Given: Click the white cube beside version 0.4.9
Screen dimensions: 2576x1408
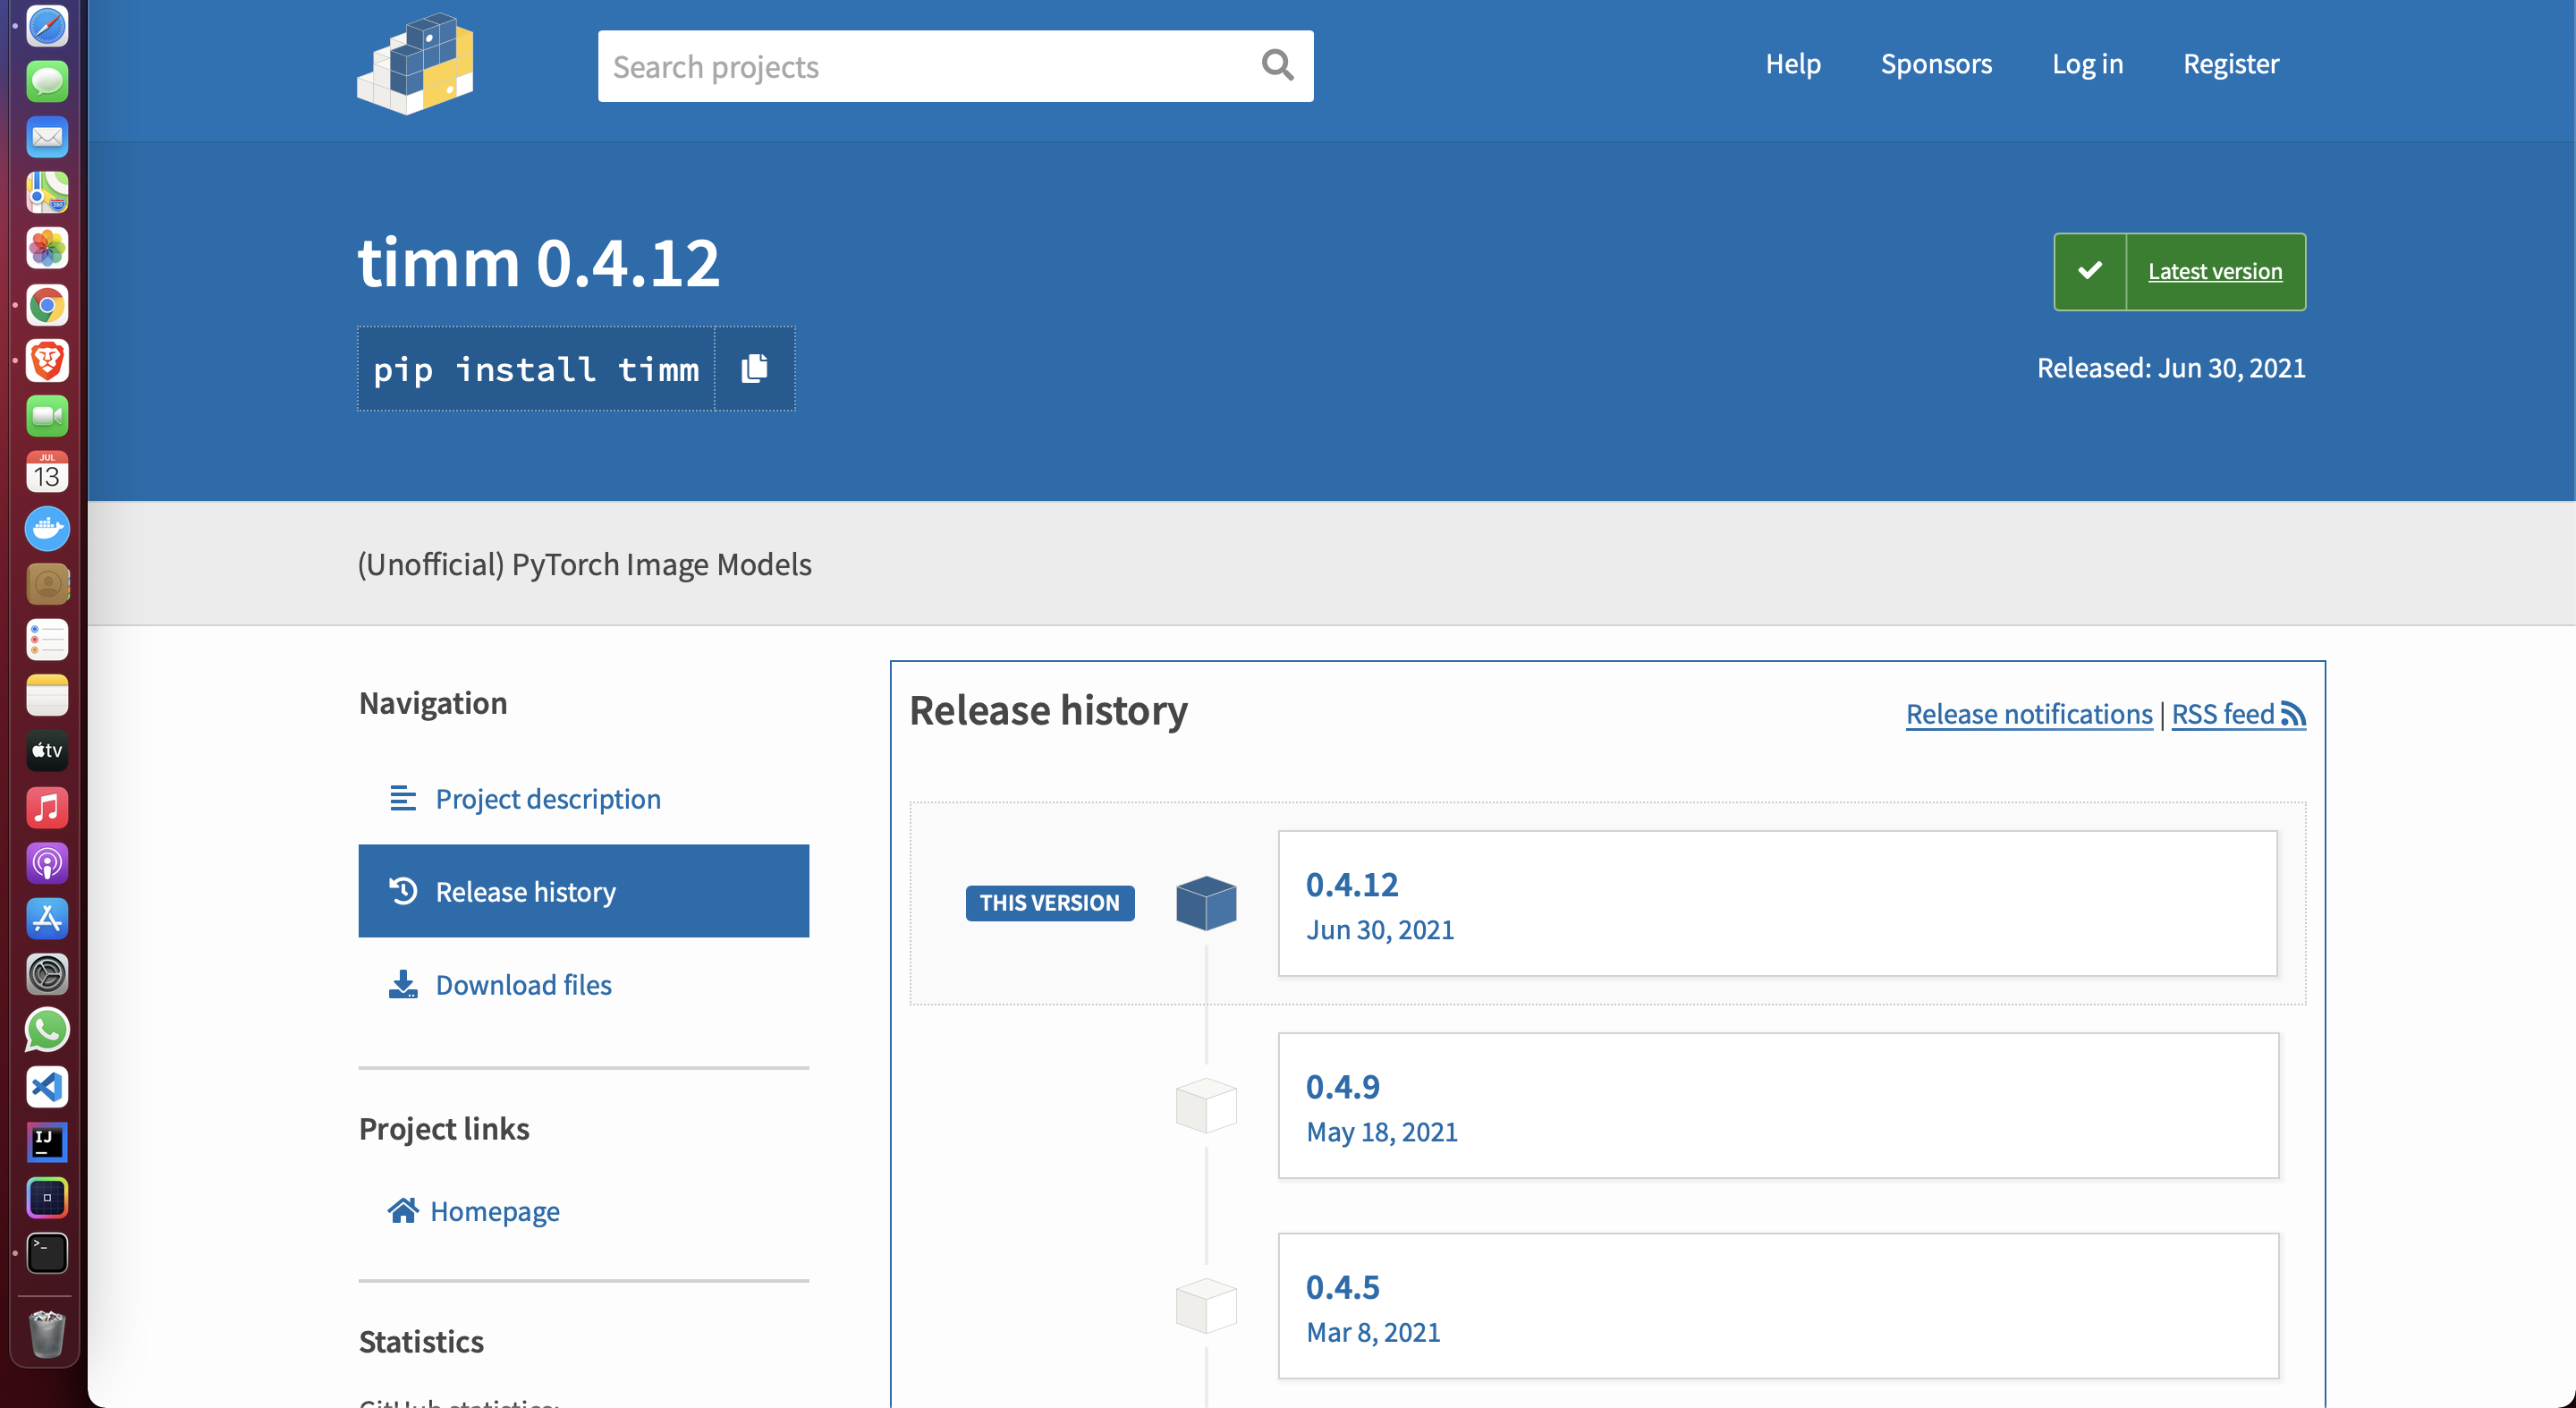Looking at the screenshot, I should click(x=1206, y=1105).
